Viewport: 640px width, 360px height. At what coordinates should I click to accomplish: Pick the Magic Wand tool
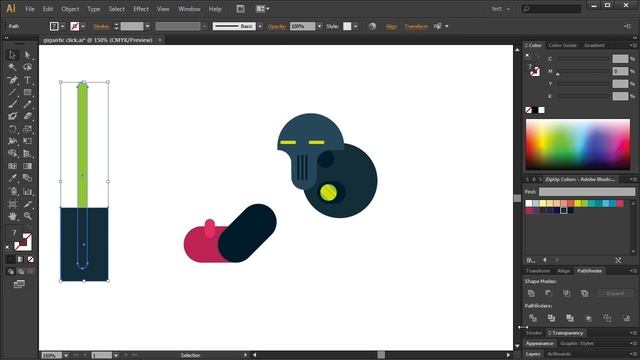click(12, 67)
